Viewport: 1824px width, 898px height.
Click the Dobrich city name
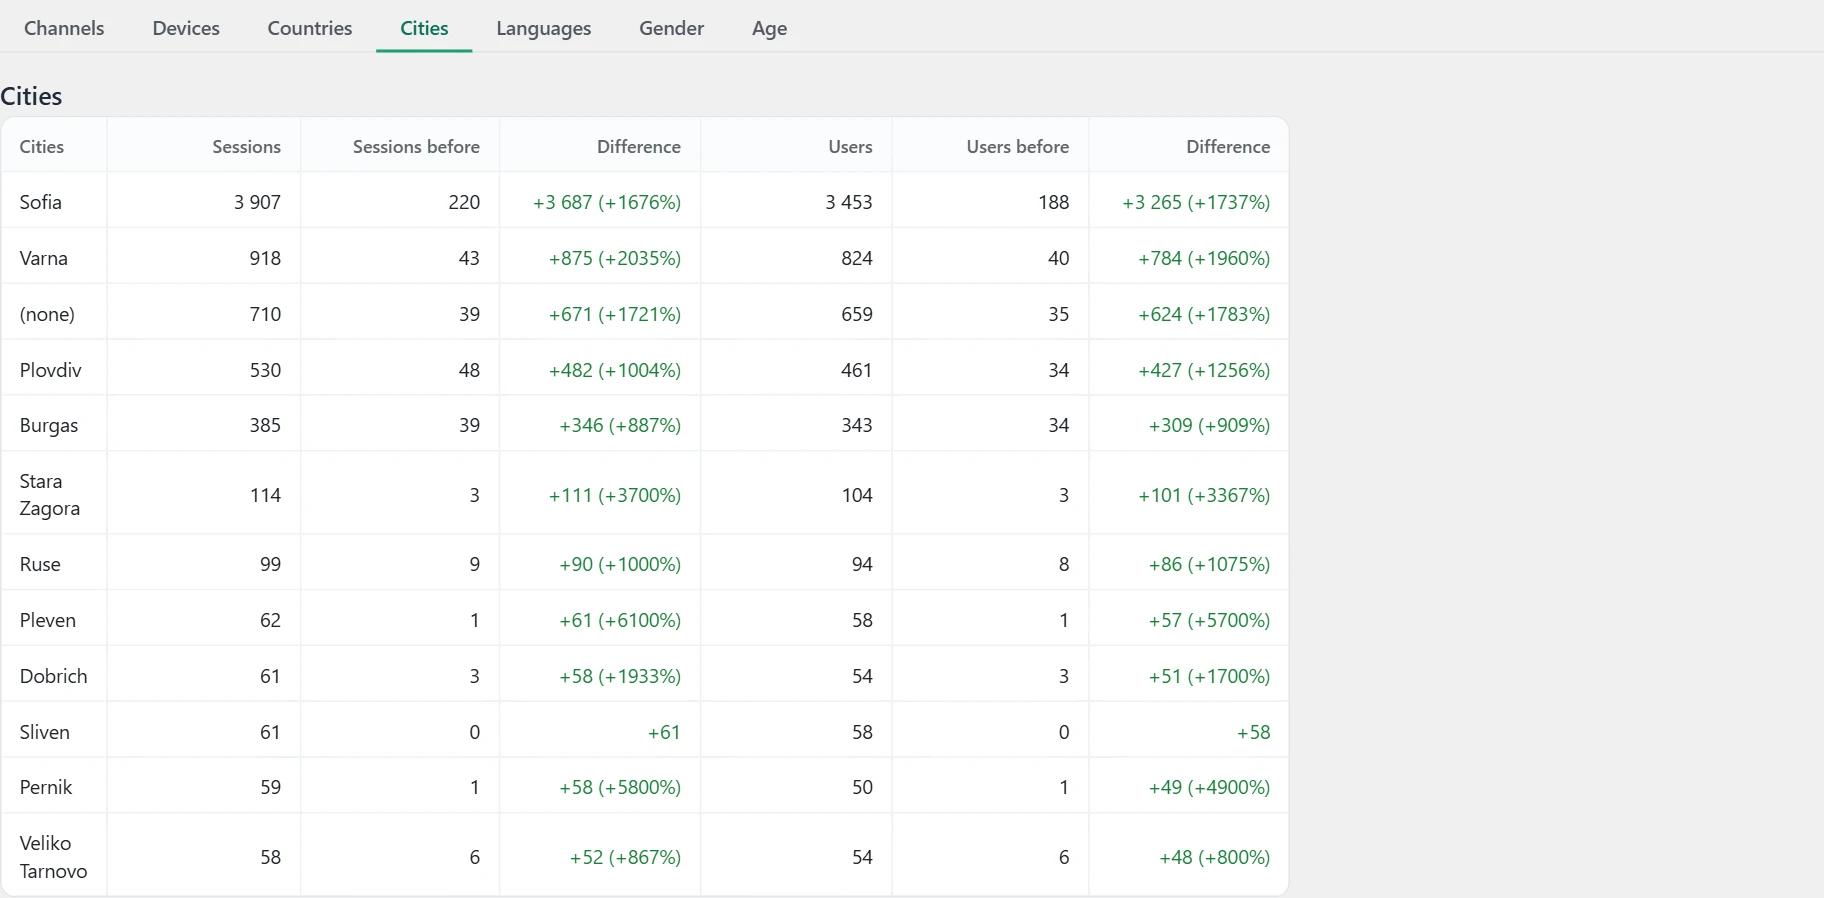54,676
